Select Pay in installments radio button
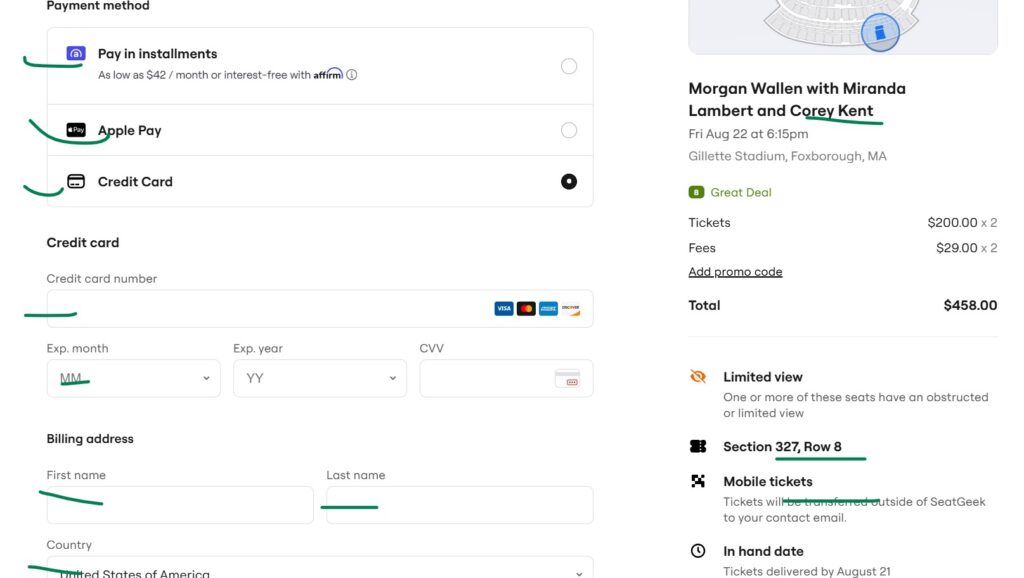Screen dimensions: 1024x578 coord(569,66)
